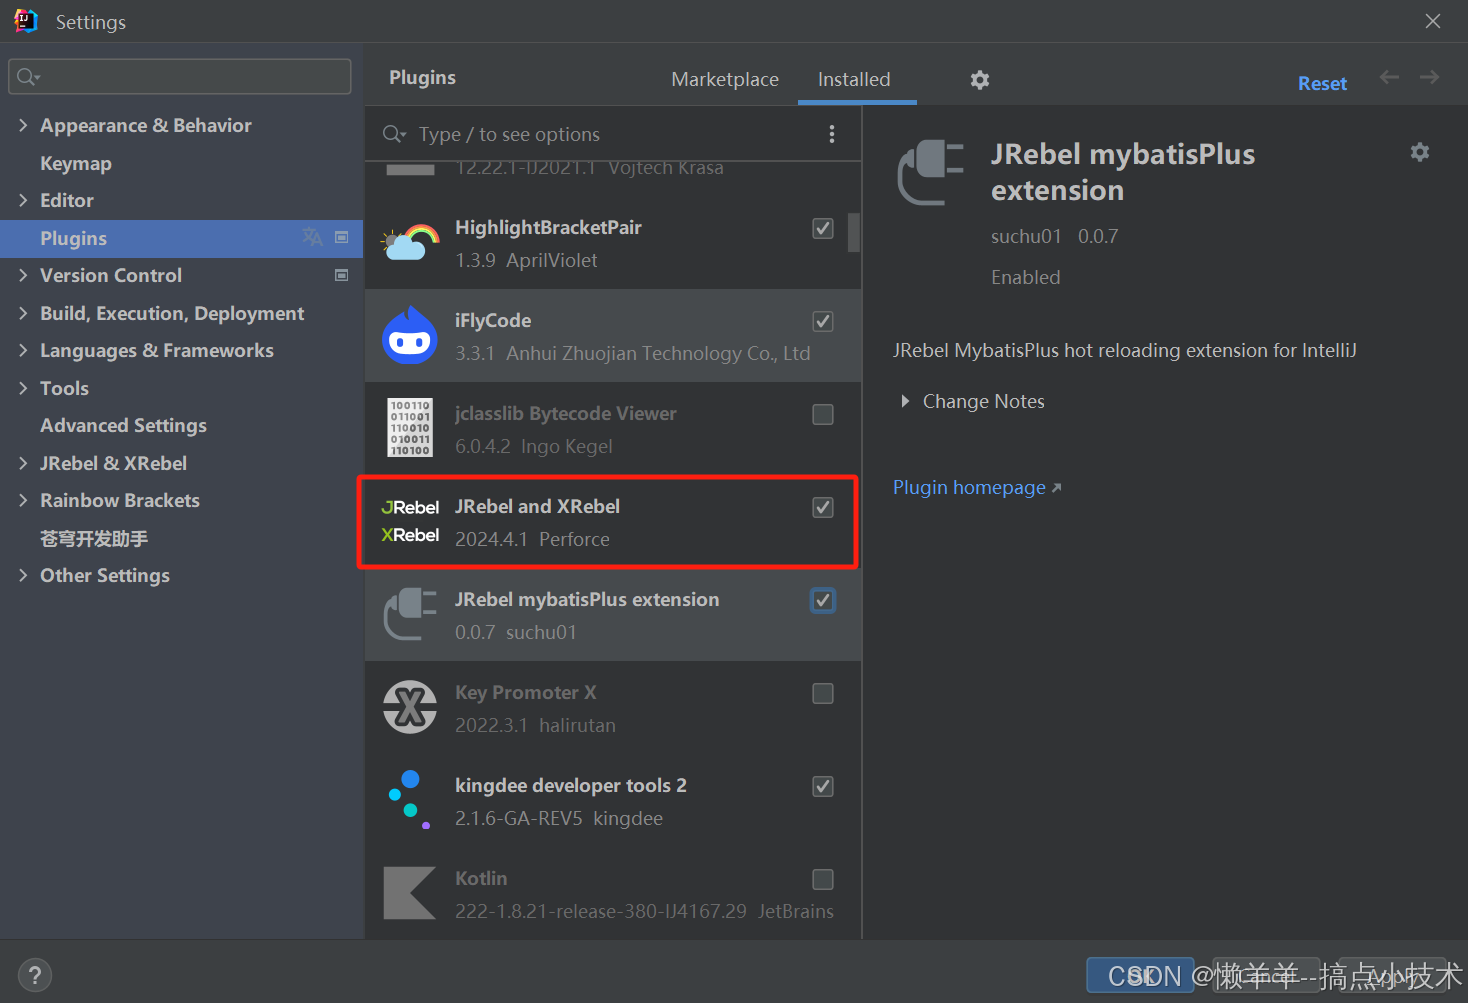Select iFlyCode plugin name

[493, 320]
